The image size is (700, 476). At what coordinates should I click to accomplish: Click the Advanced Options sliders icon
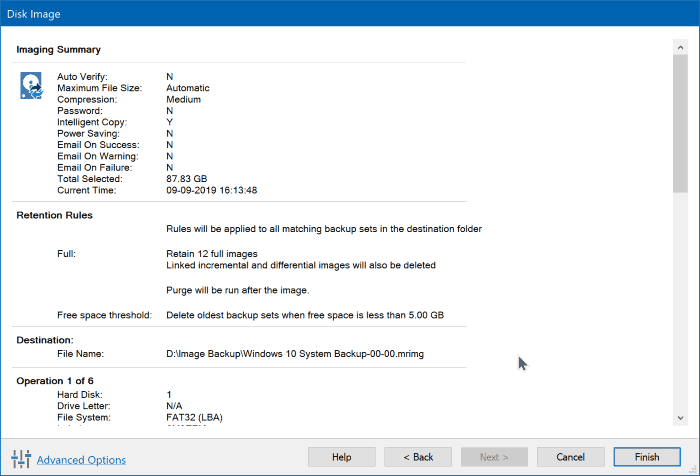[x=21, y=459]
